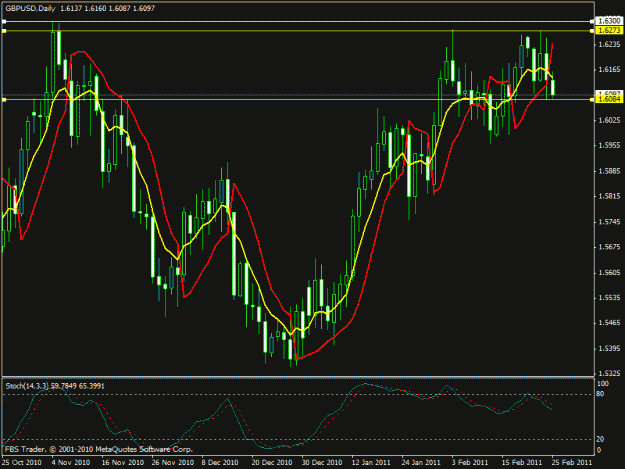The width and height of the screenshot is (625, 469).
Task: Select the white 1.6300 price tag
Action: tap(609, 21)
